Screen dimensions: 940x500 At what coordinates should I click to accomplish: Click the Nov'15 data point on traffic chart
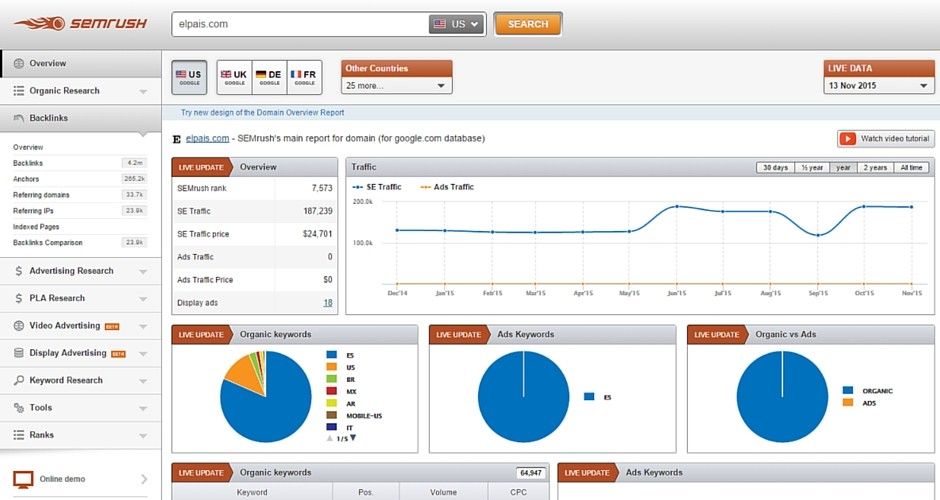pos(912,207)
